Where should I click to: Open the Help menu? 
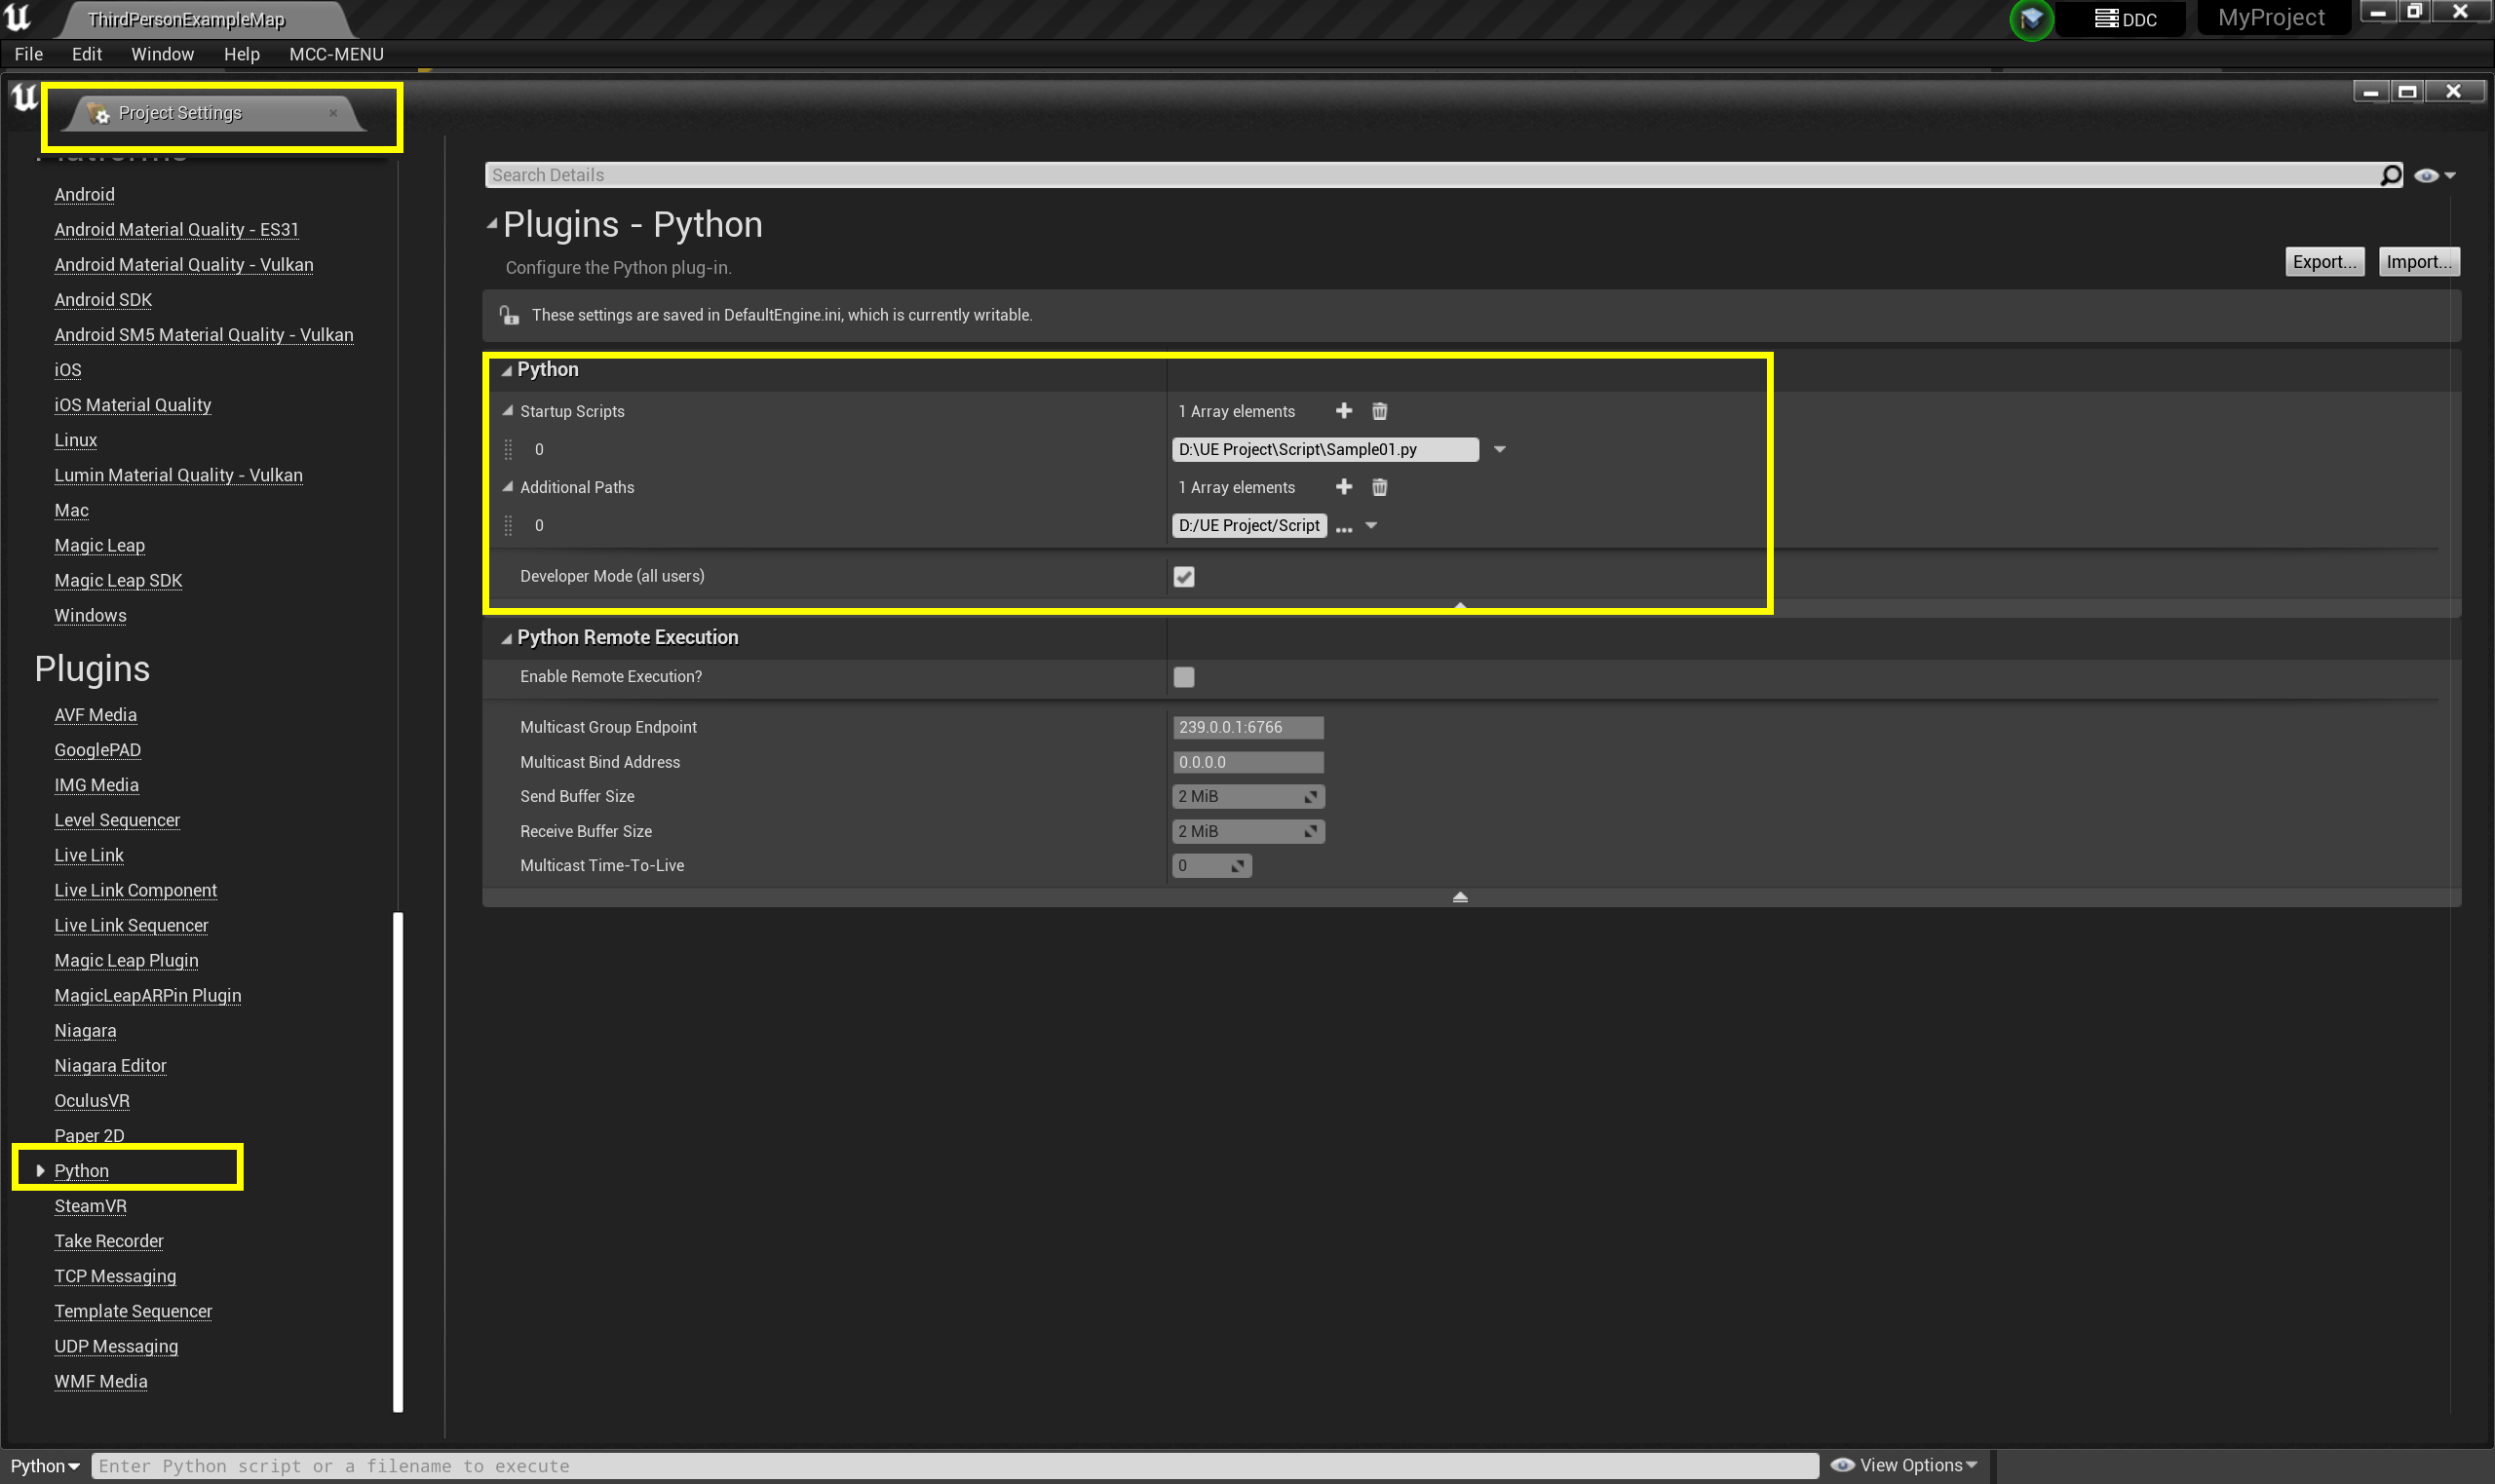241,54
